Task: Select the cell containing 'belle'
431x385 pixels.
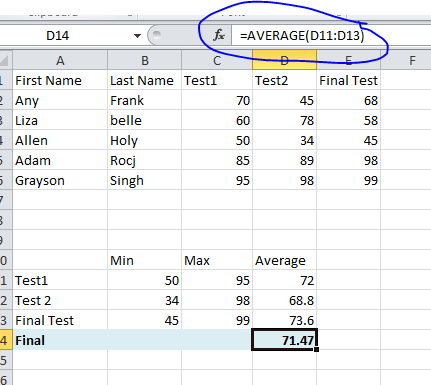Action: 145,120
